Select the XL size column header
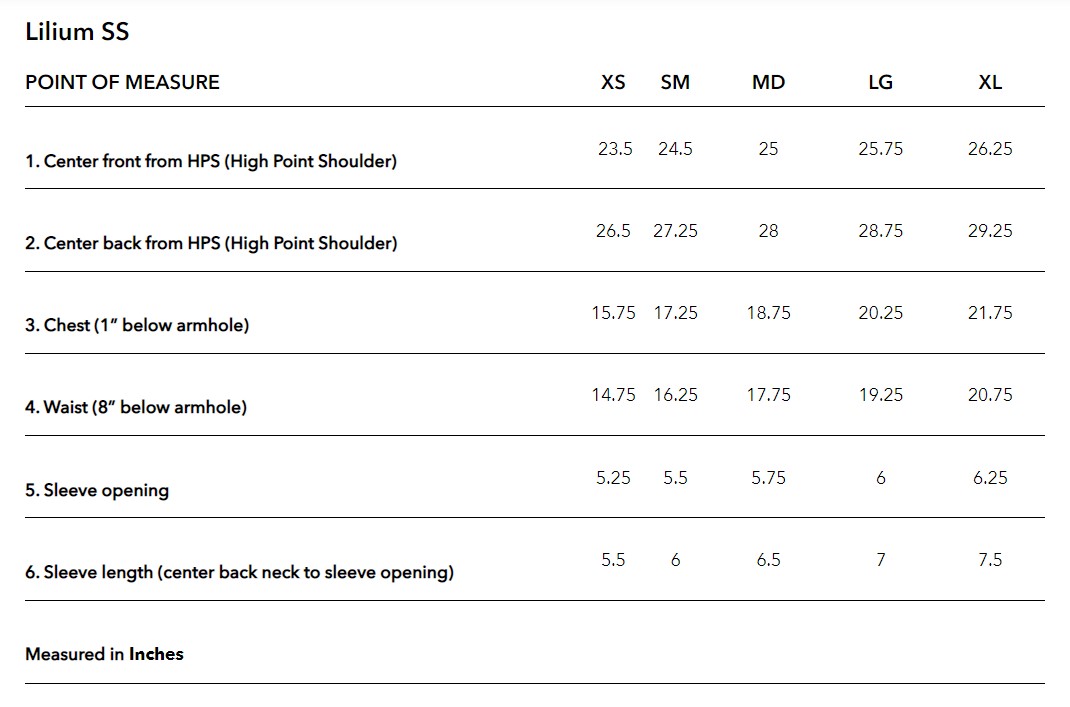This screenshot has height=707, width=1070. click(989, 83)
